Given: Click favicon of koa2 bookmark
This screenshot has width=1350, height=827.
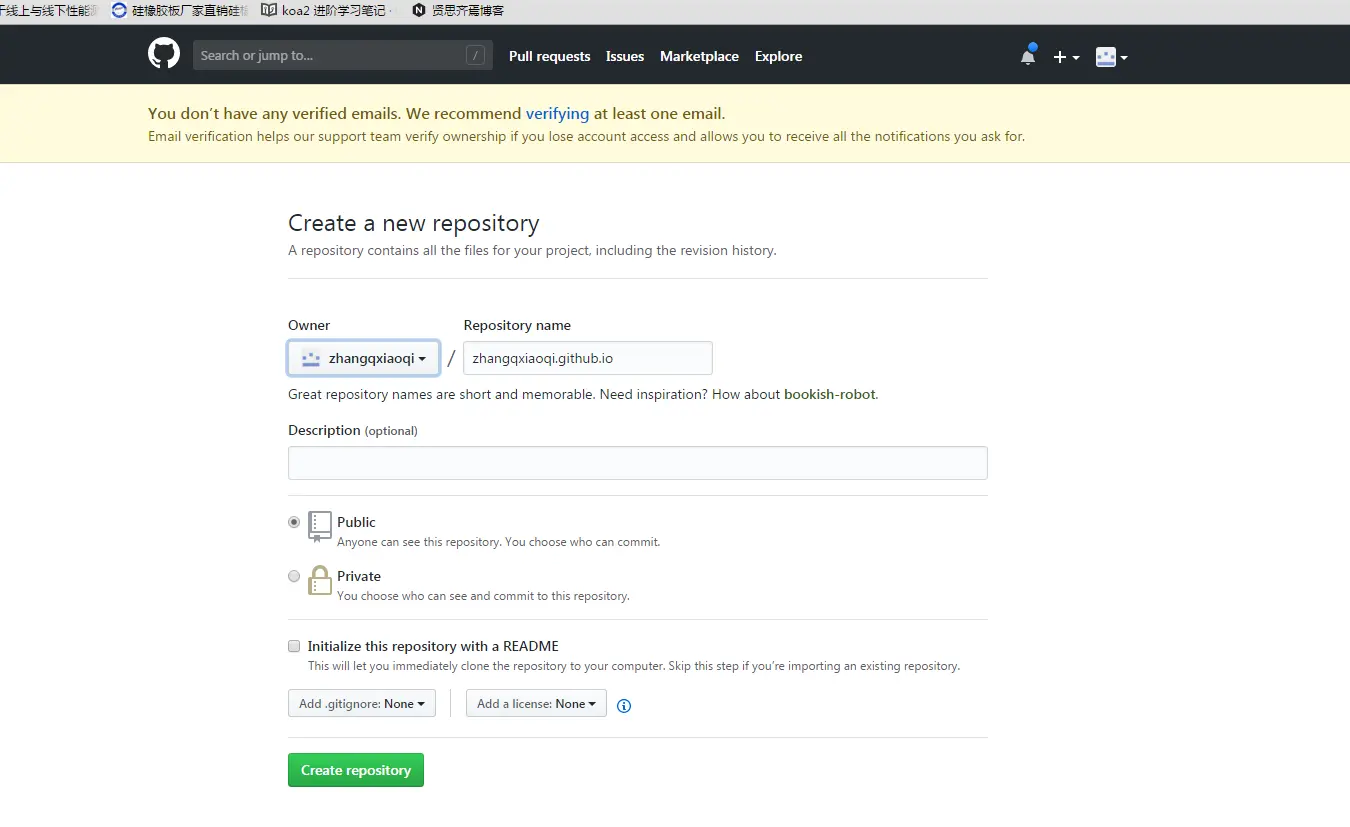Looking at the screenshot, I should click(269, 10).
